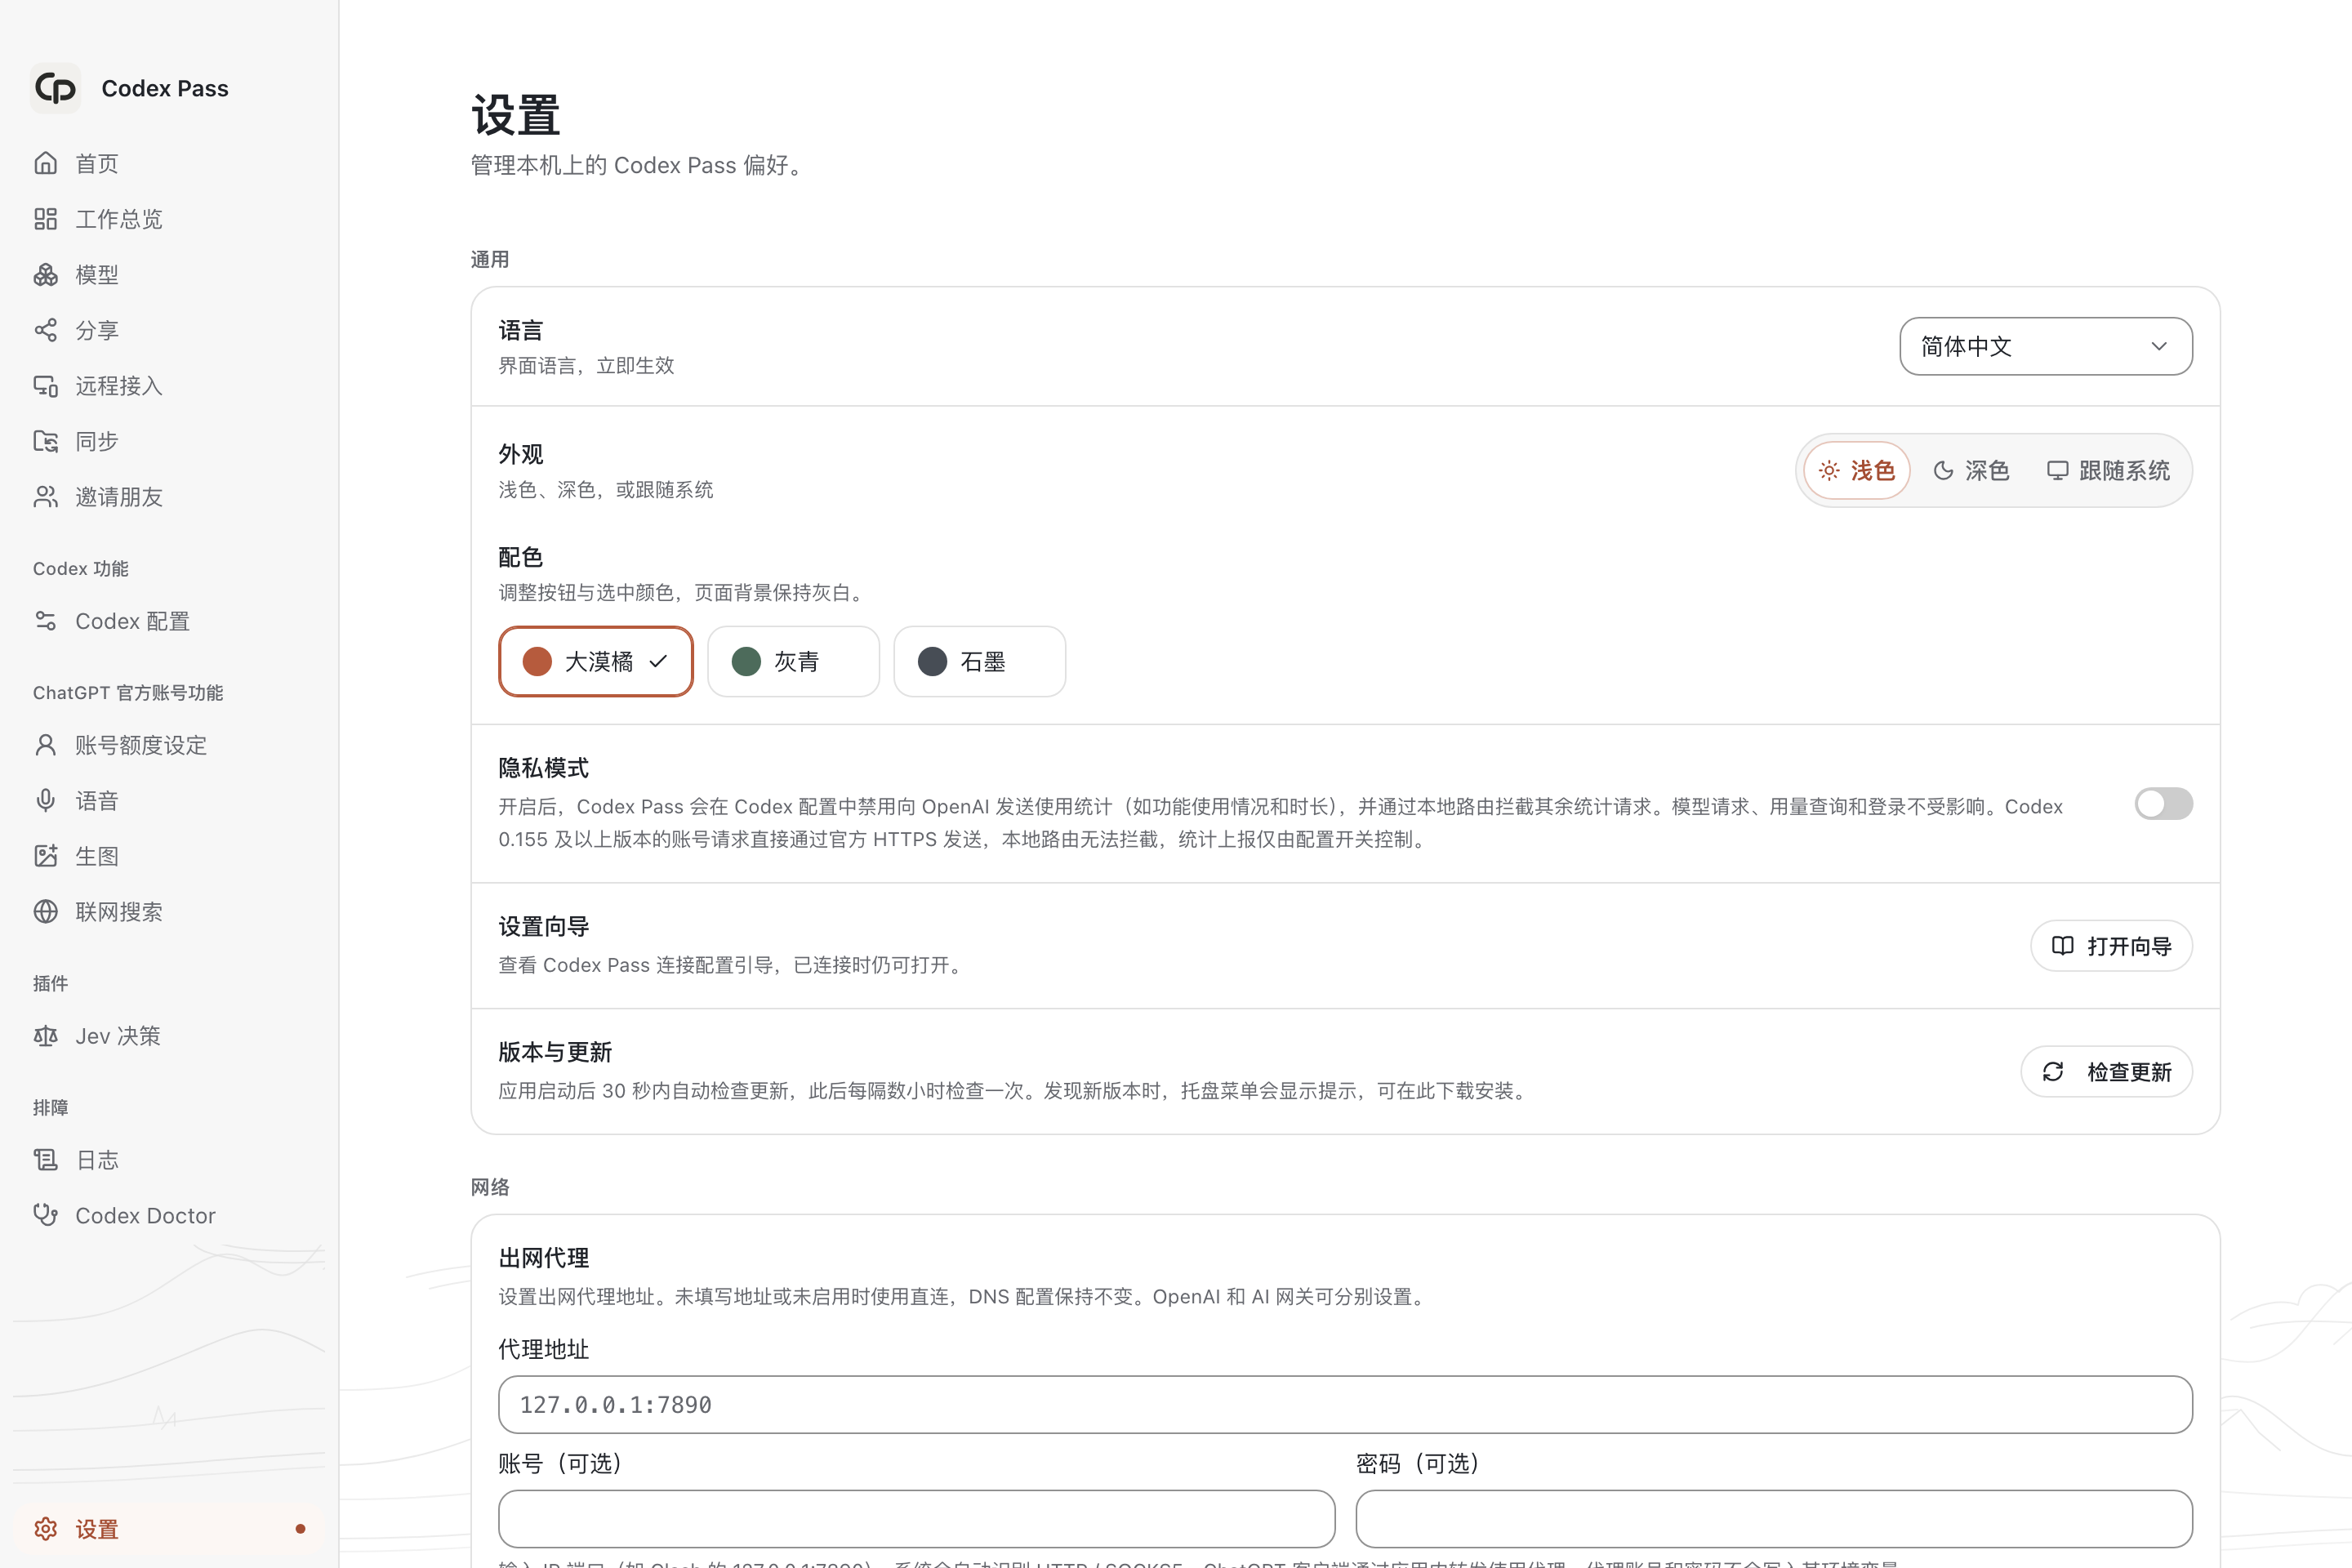Click the 版本与更新 heading text
This screenshot has height=1568, width=2352.
pyautogui.click(x=555, y=1052)
